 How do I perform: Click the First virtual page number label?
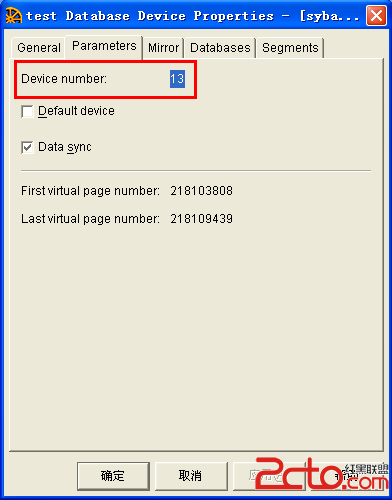pos(90,191)
